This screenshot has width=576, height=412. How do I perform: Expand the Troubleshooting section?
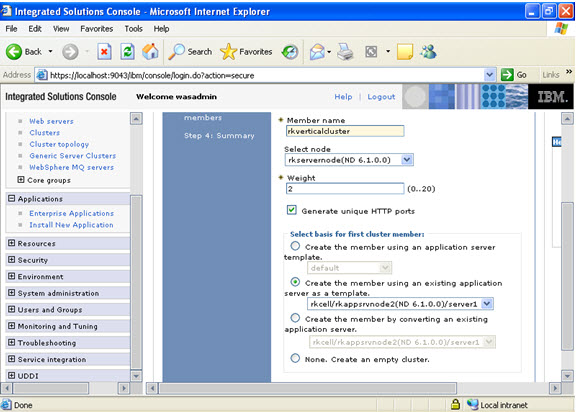coord(12,342)
